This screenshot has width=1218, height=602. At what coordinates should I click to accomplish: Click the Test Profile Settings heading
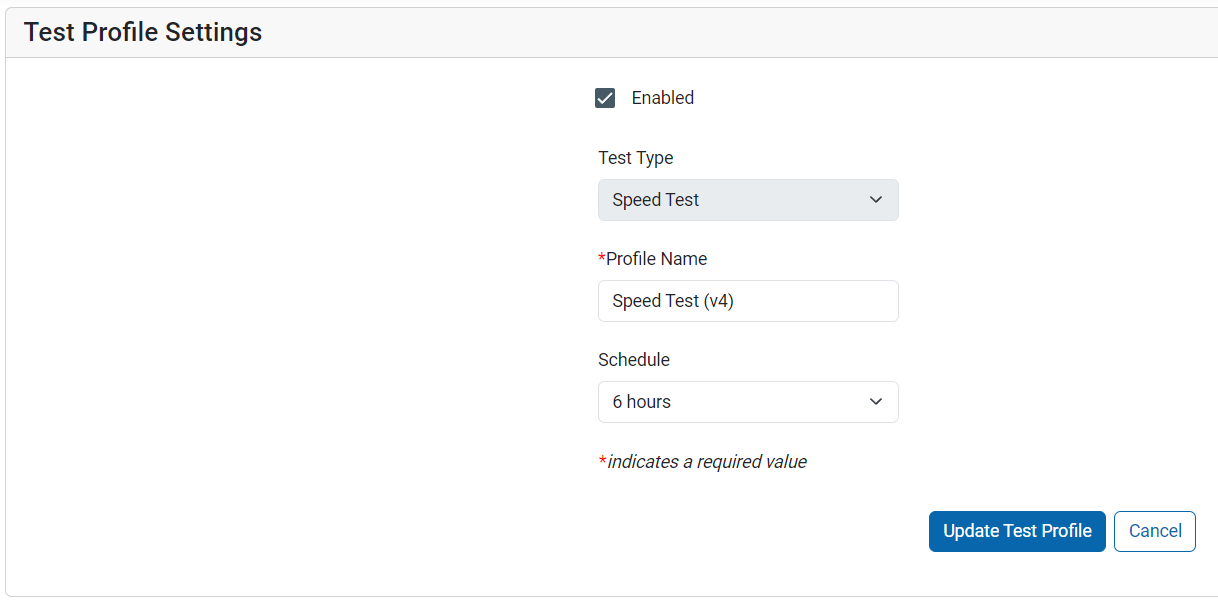coord(143,32)
